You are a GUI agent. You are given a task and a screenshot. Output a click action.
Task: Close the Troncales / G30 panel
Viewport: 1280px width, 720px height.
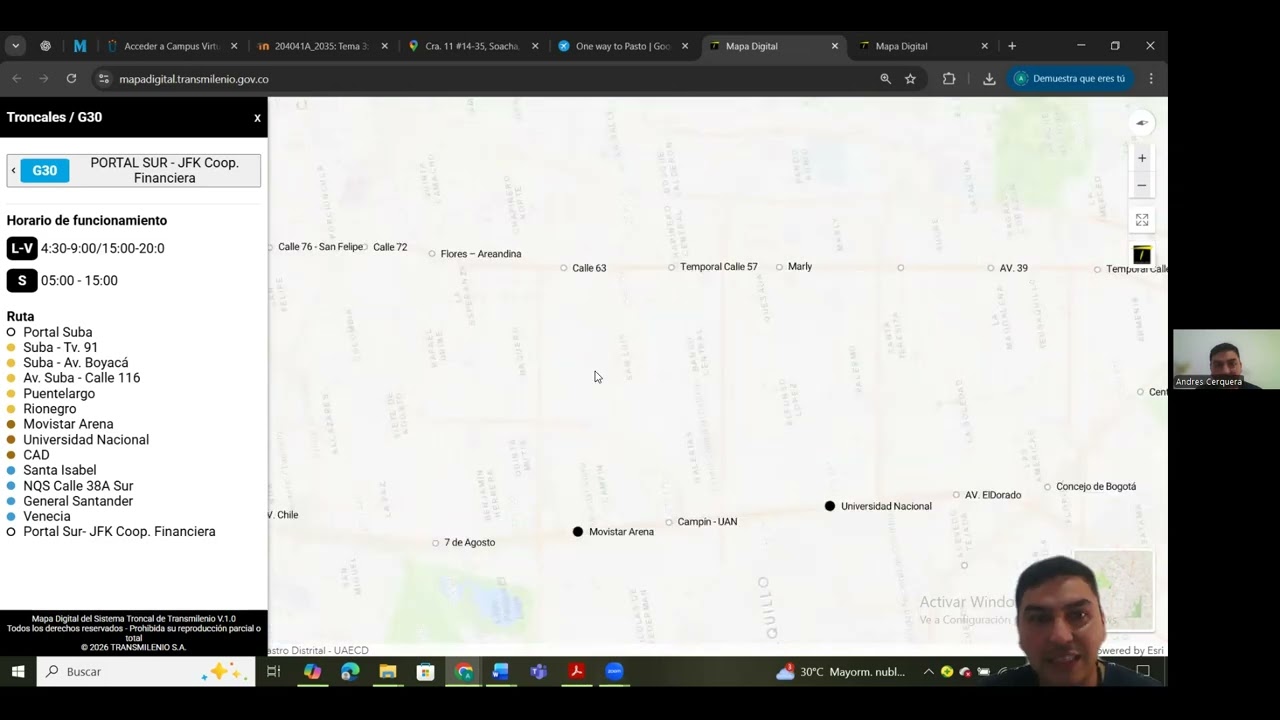click(x=257, y=118)
